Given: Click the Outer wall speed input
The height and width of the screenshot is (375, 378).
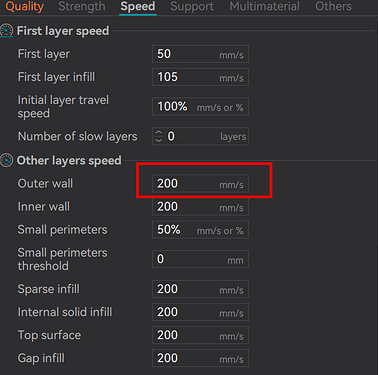Looking at the screenshot, I should 200,184.
